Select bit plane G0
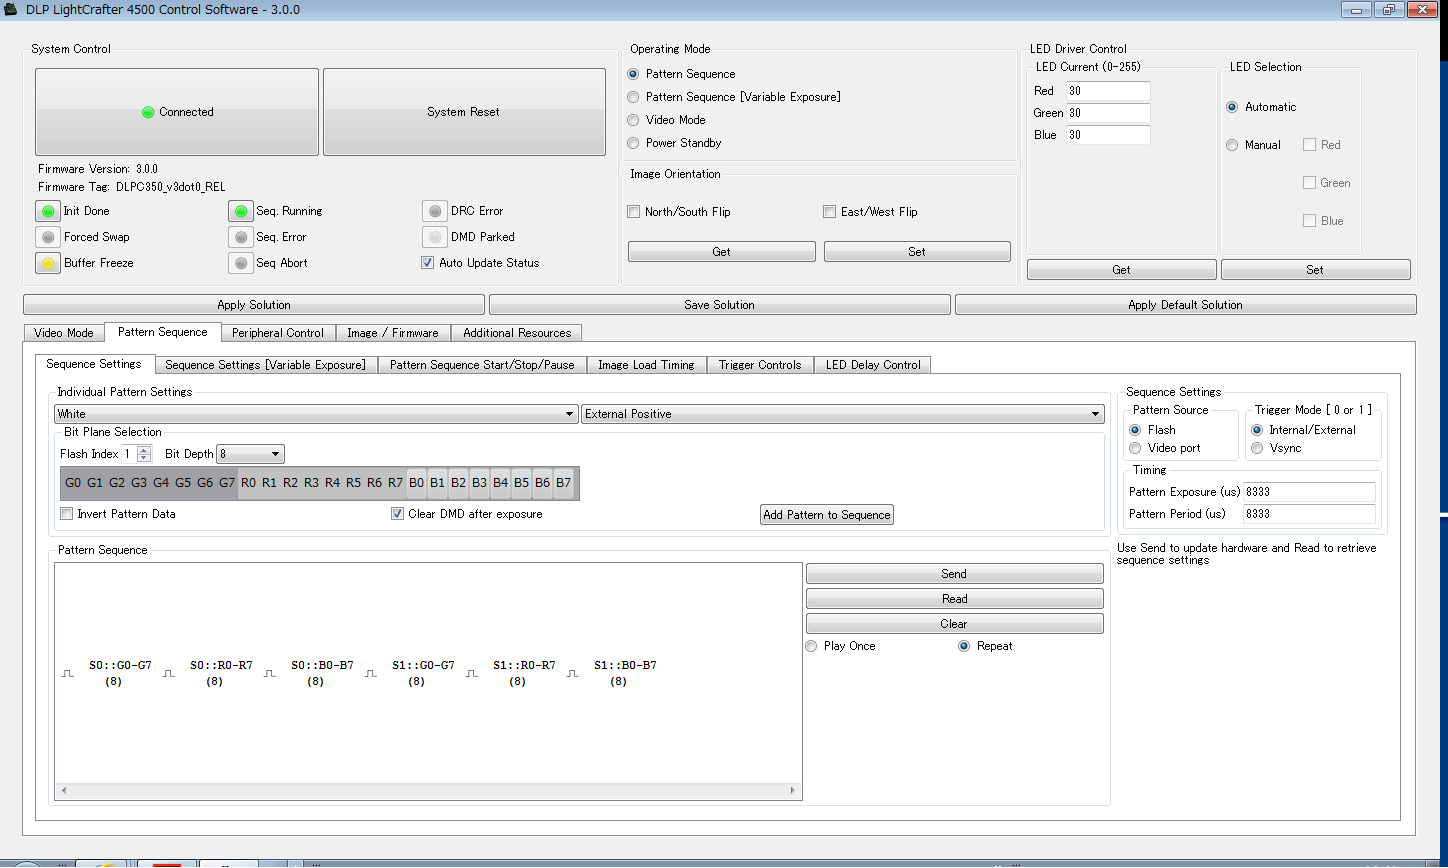The image size is (1448, 868). [73, 483]
